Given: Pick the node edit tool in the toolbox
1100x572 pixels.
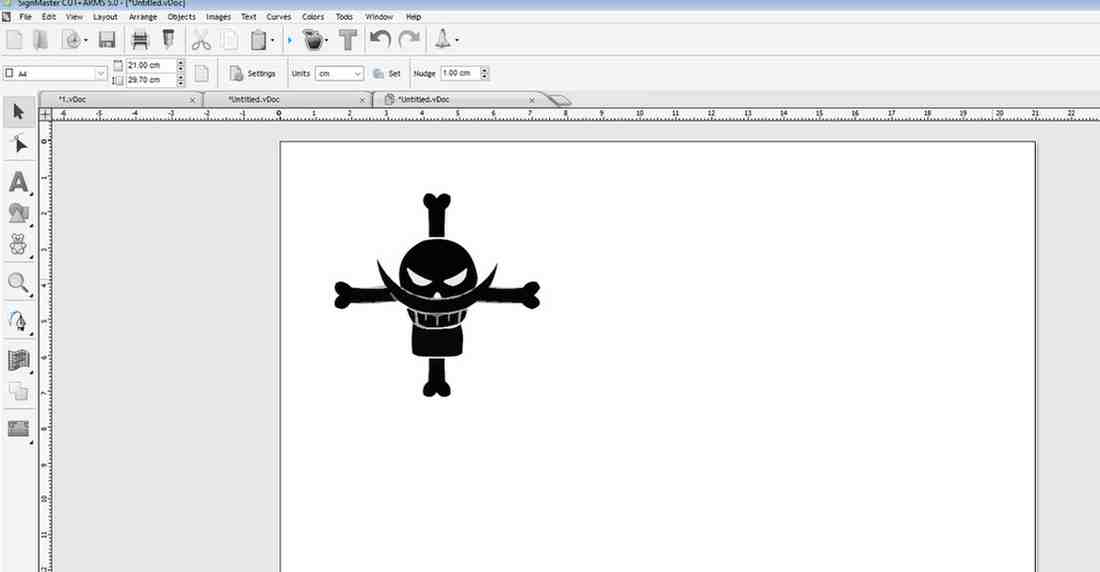Looking at the screenshot, I should (19, 144).
